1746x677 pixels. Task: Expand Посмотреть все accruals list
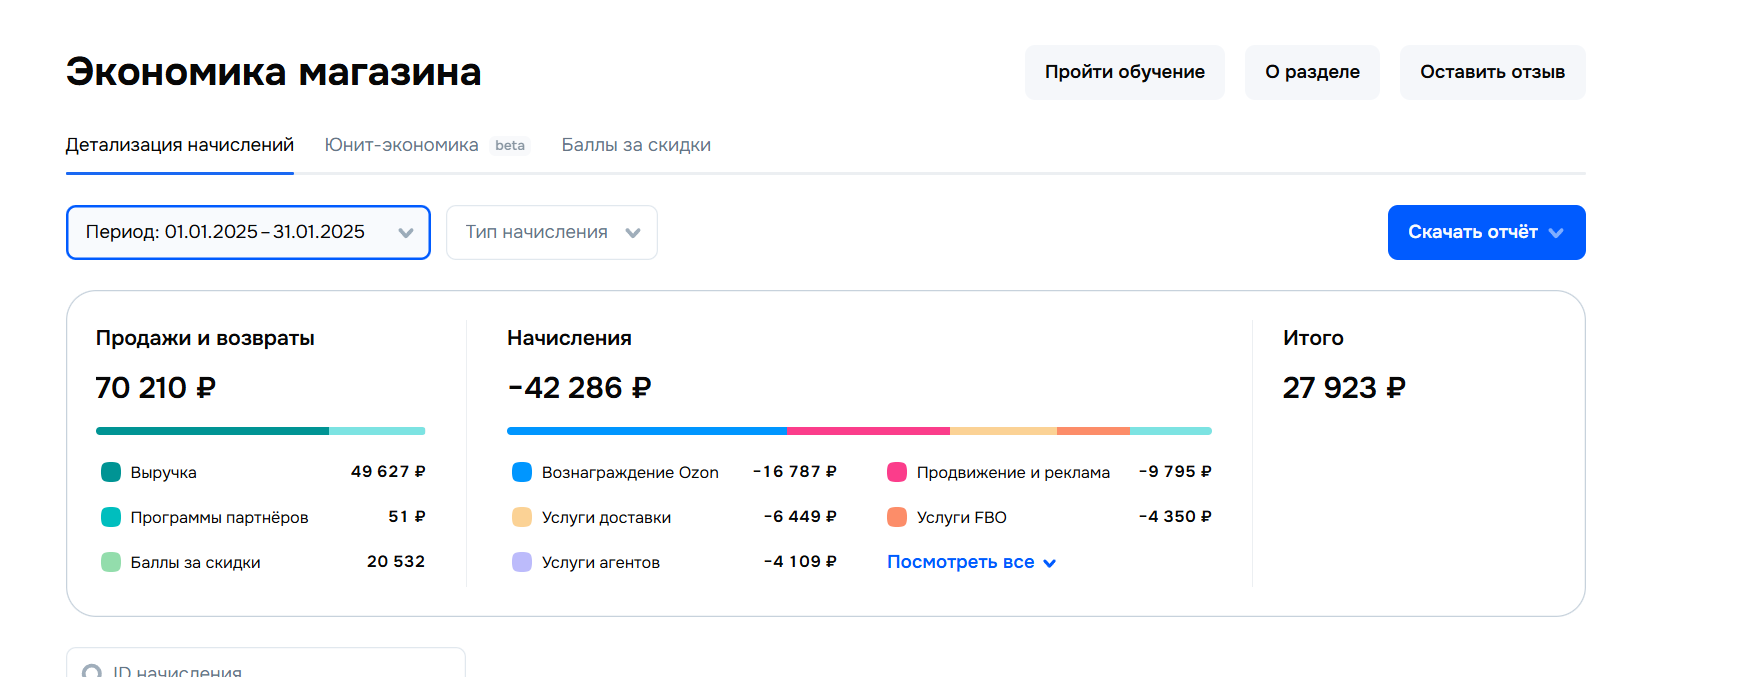tap(971, 562)
